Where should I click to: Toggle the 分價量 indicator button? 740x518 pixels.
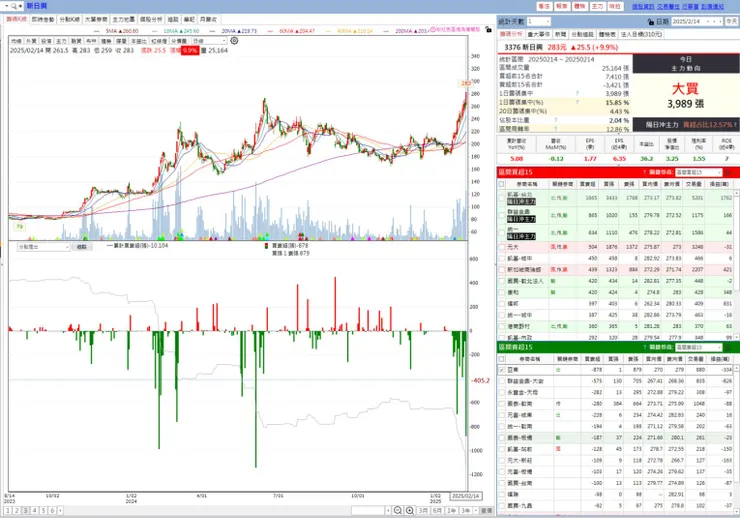tap(179, 41)
